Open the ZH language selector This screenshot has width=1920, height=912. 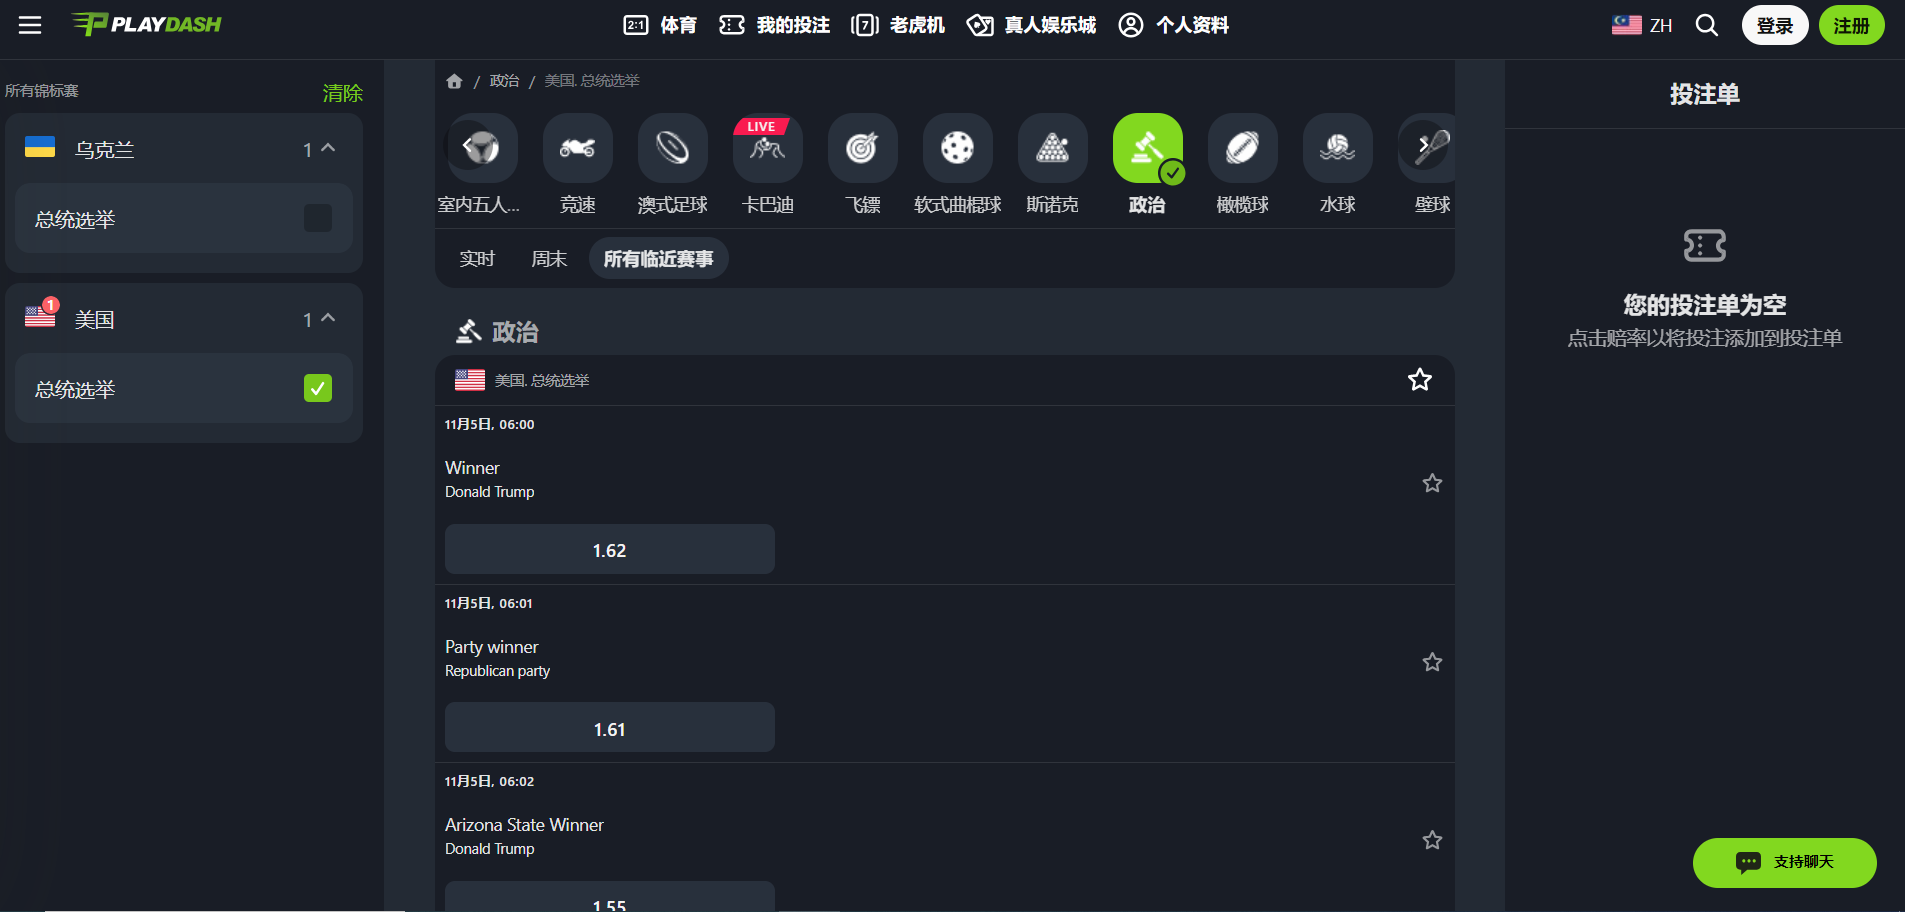point(1642,25)
